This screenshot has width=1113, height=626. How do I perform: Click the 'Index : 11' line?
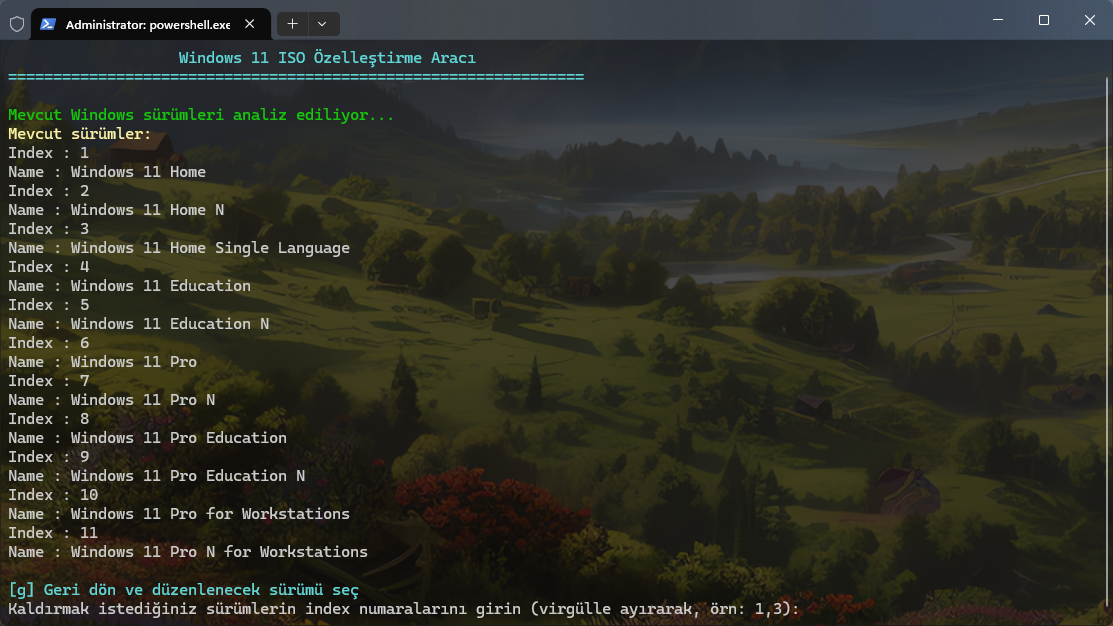tap(53, 533)
